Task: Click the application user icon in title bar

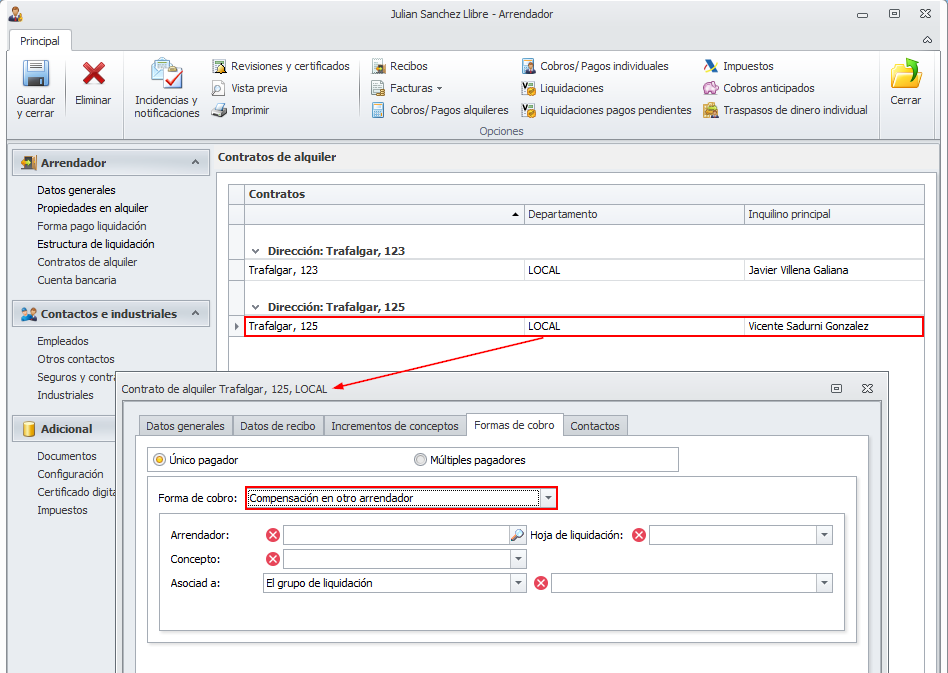Action: [15, 13]
